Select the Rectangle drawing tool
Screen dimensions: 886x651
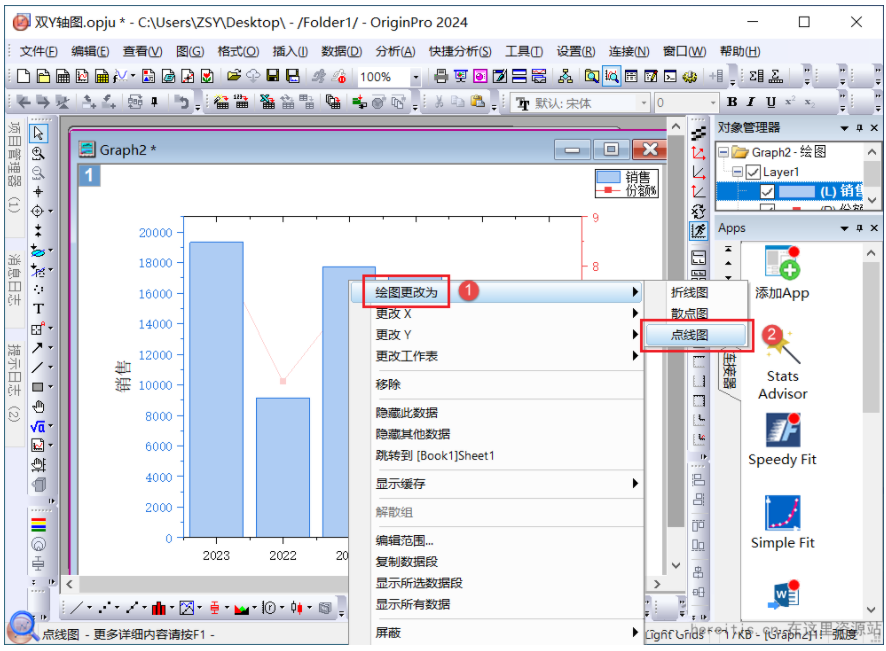[x=37, y=387]
